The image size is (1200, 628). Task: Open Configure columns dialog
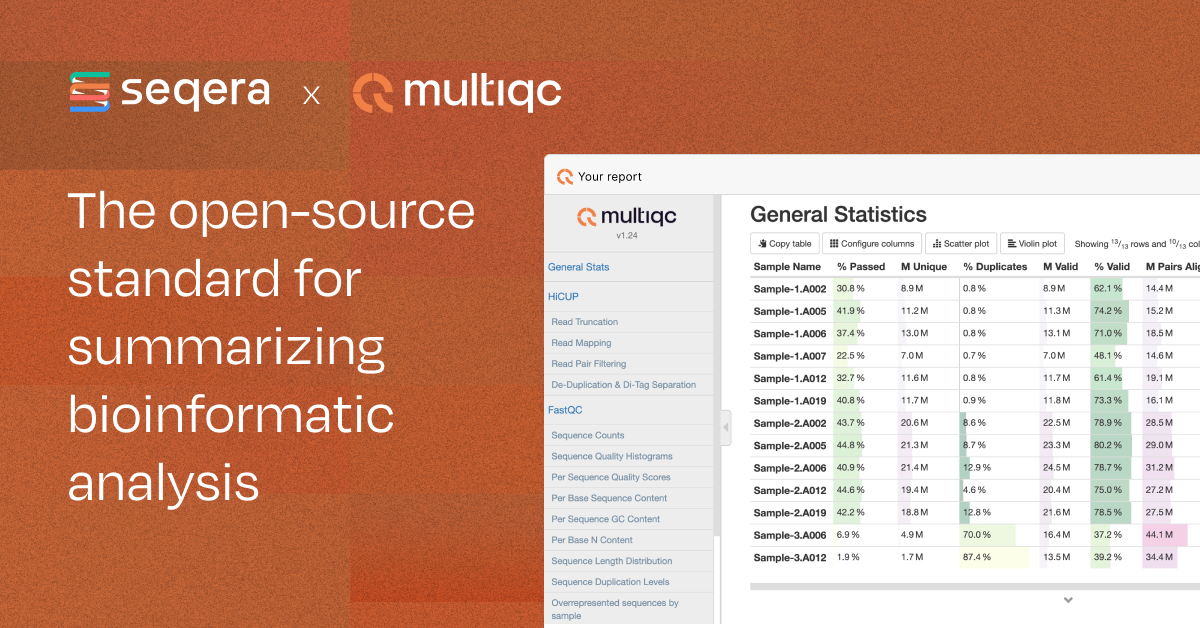pos(872,243)
